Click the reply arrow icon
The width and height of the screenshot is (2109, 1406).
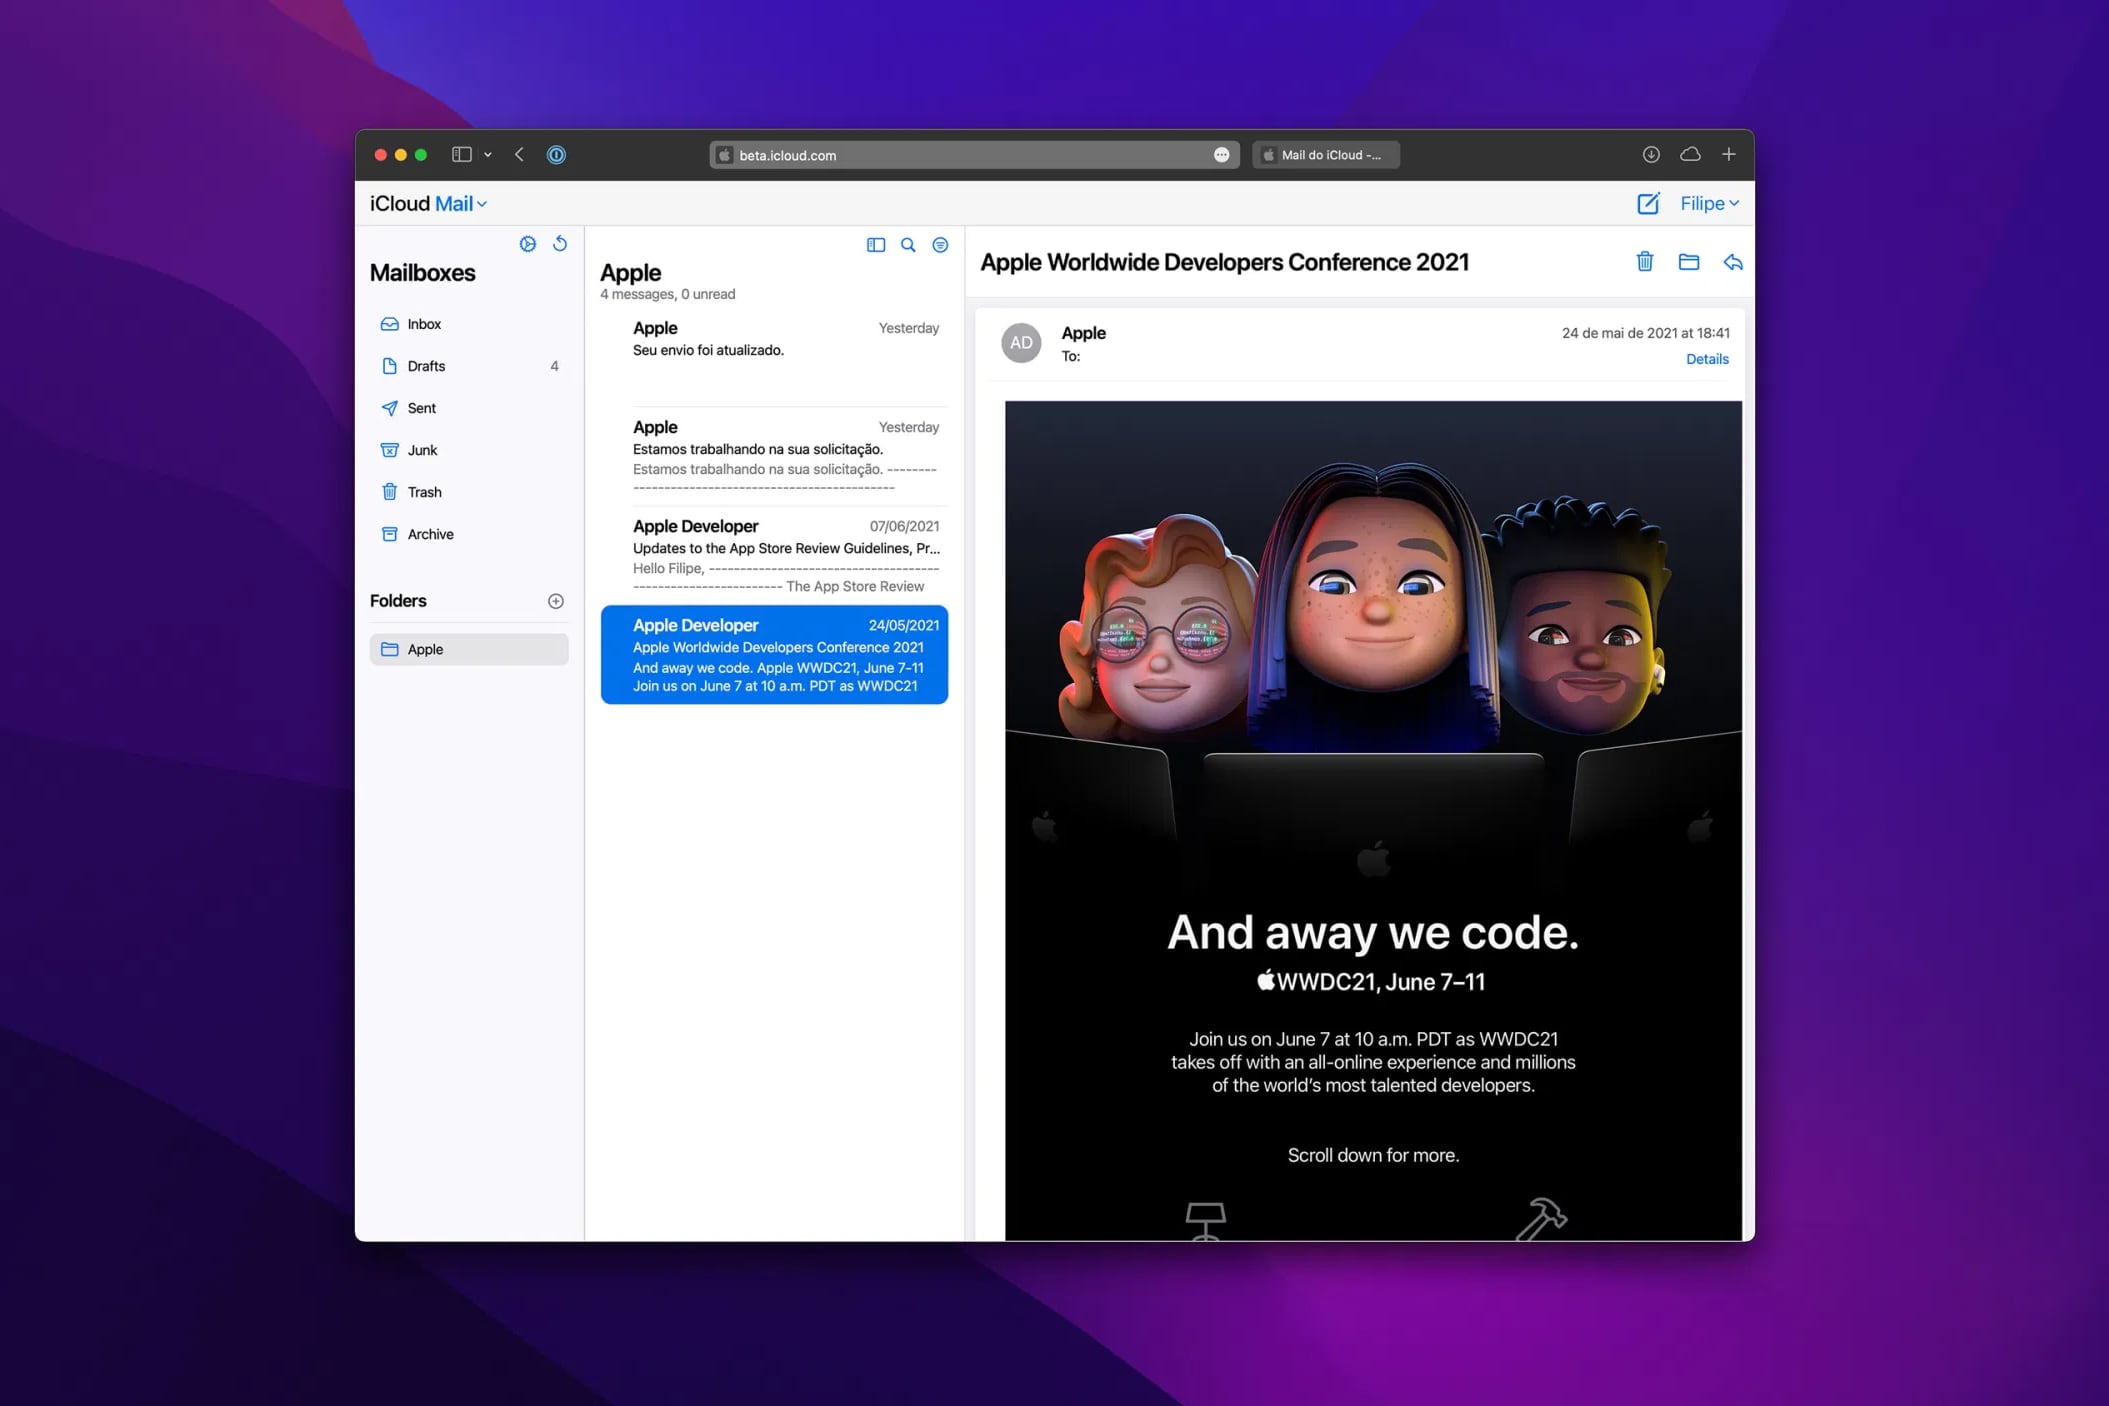tap(1733, 262)
